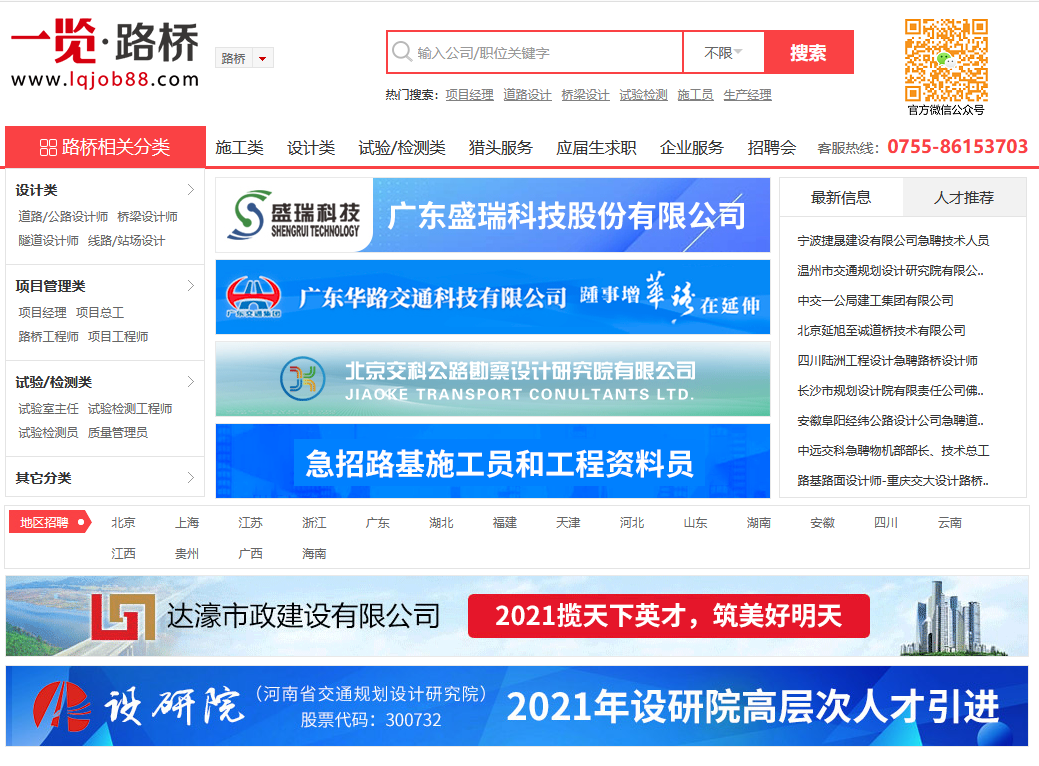Open 招聘会 in the navigation
1039x766 pixels.
(772, 148)
